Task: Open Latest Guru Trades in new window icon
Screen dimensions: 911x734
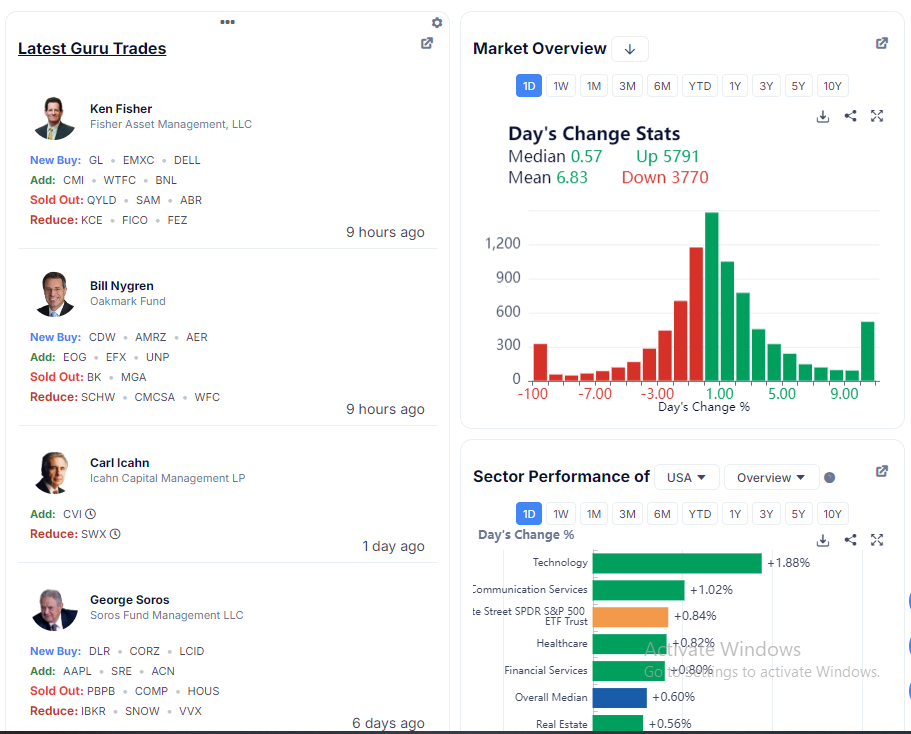Action: (x=427, y=43)
